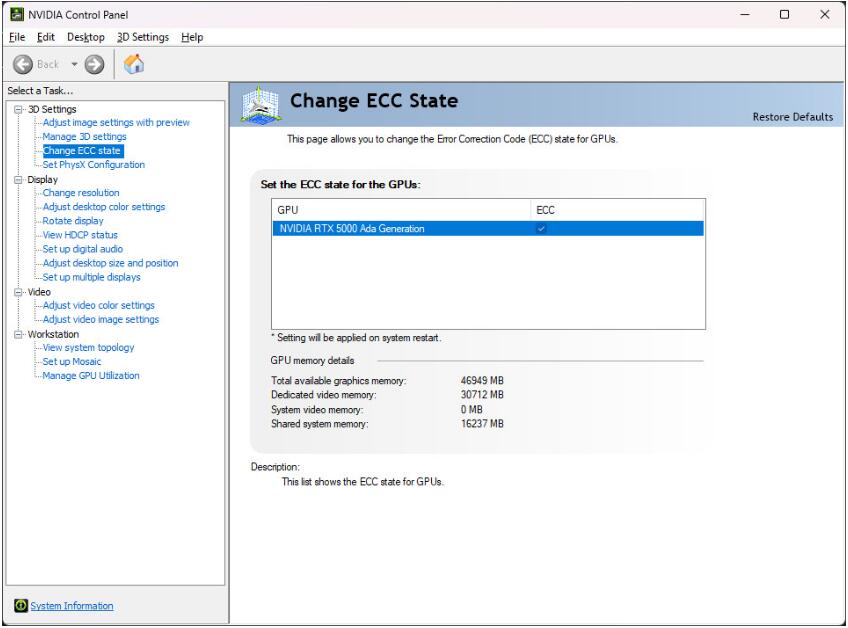The width and height of the screenshot is (848, 628).
Task: Click Restore Defaults link
Action: (792, 117)
